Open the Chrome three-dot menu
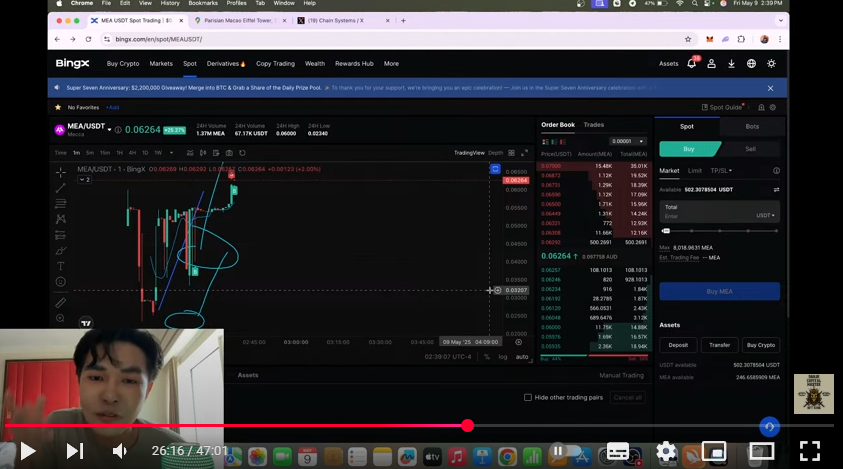 pyautogui.click(x=780, y=39)
